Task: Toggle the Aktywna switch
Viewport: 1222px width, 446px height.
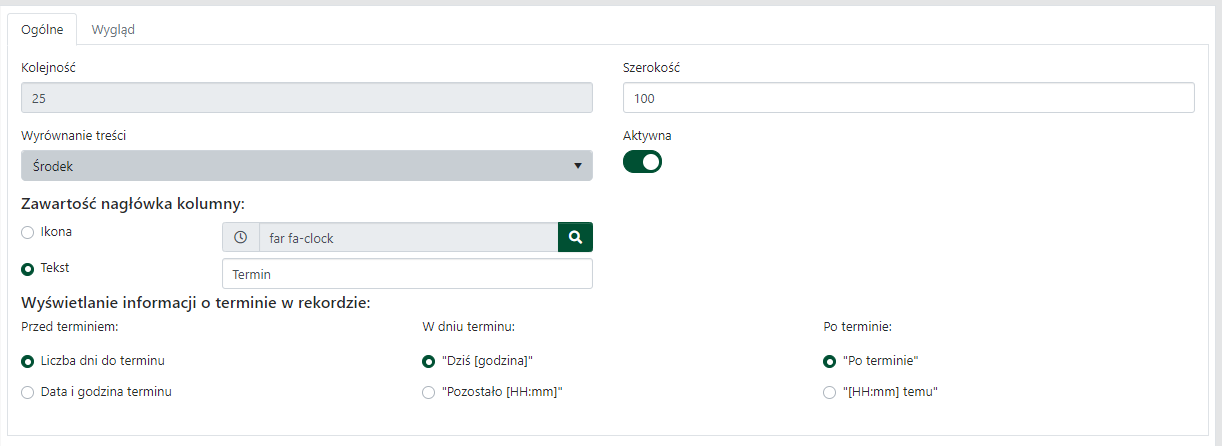Action: (642, 161)
